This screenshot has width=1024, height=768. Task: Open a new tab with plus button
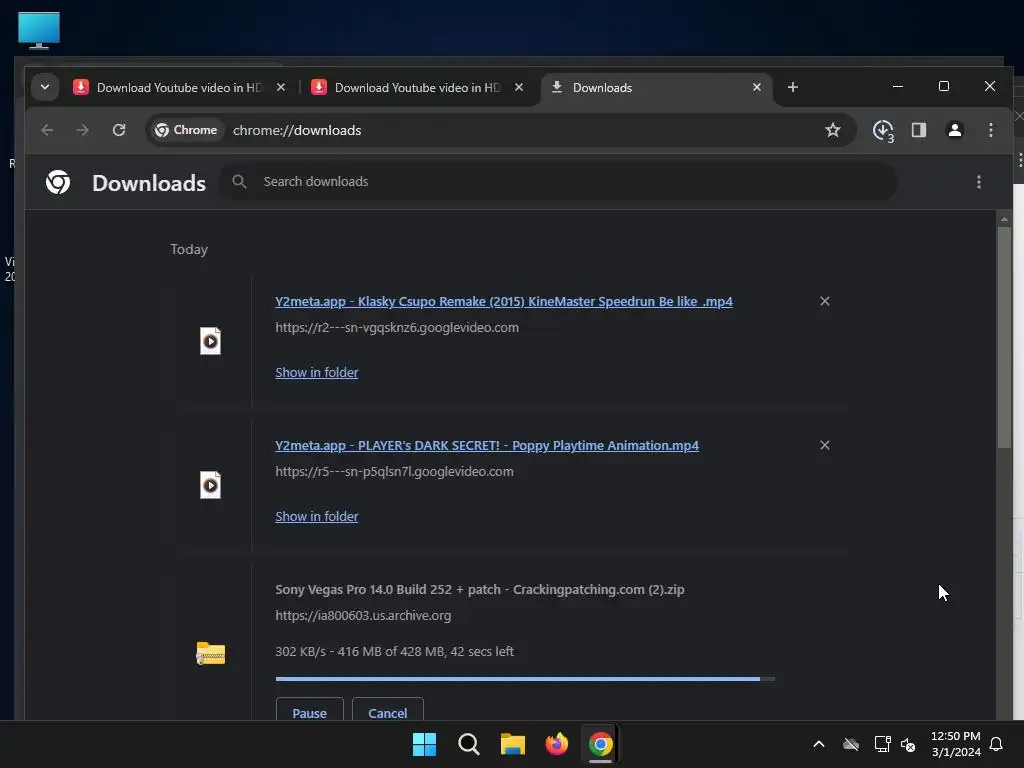click(x=792, y=87)
